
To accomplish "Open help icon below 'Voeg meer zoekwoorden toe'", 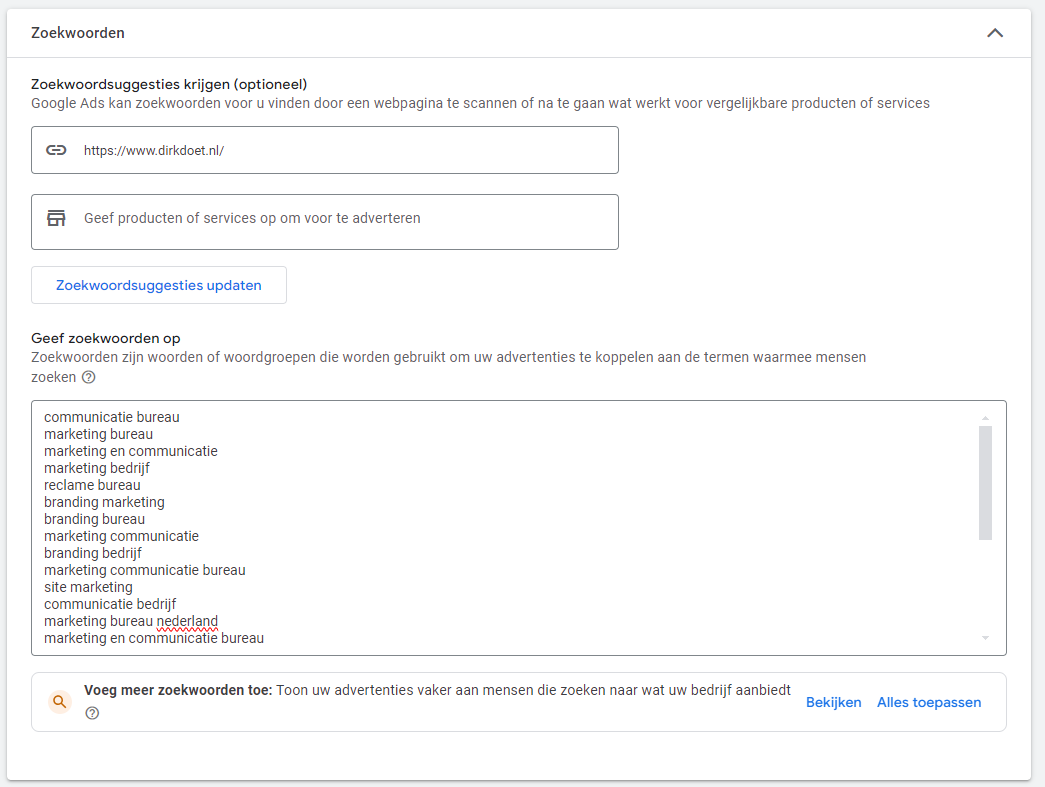I will 92,713.
